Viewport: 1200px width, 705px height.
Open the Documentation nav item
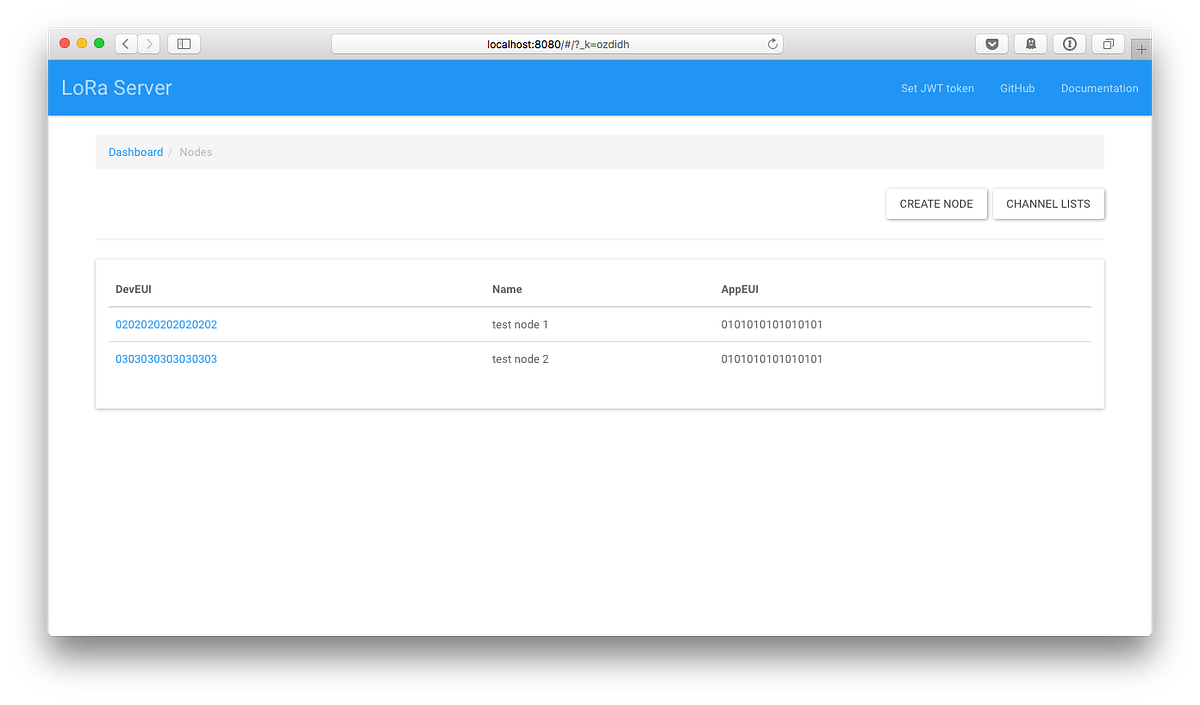click(1099, 88)
